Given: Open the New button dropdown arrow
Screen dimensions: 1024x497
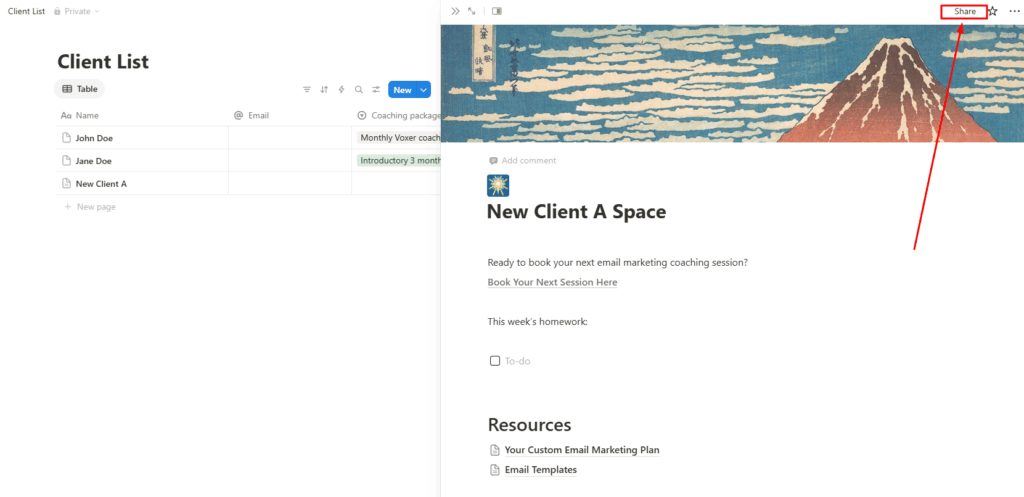Looking at the screenshot, I should point(423,89).
